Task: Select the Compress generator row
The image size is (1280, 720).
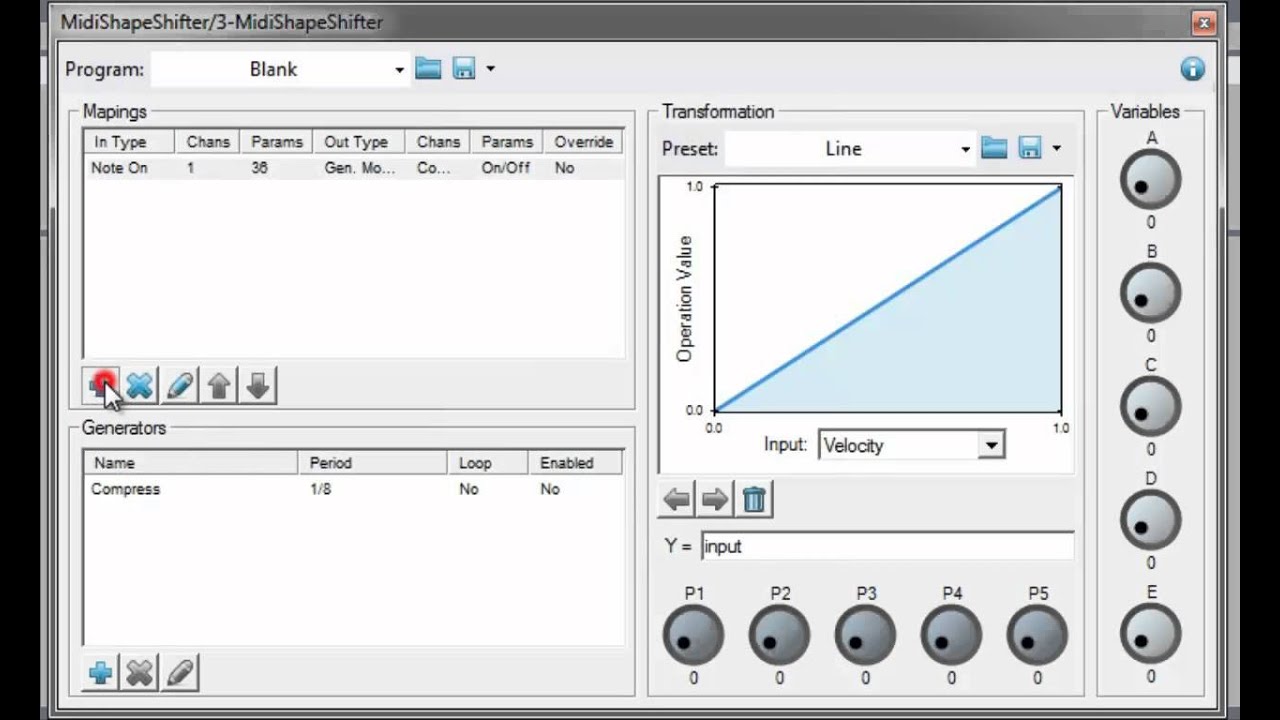Action: 353,489
